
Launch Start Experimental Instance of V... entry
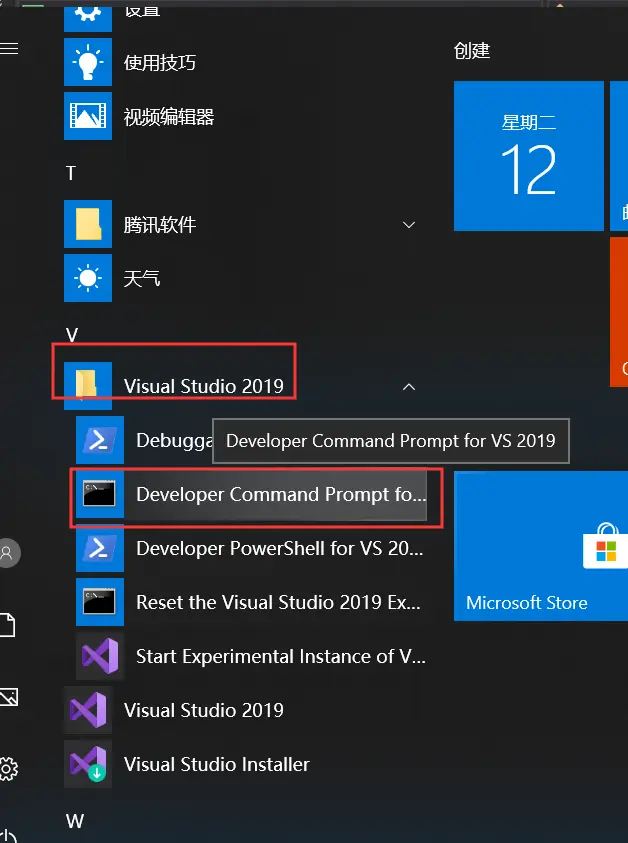[251, 656]
